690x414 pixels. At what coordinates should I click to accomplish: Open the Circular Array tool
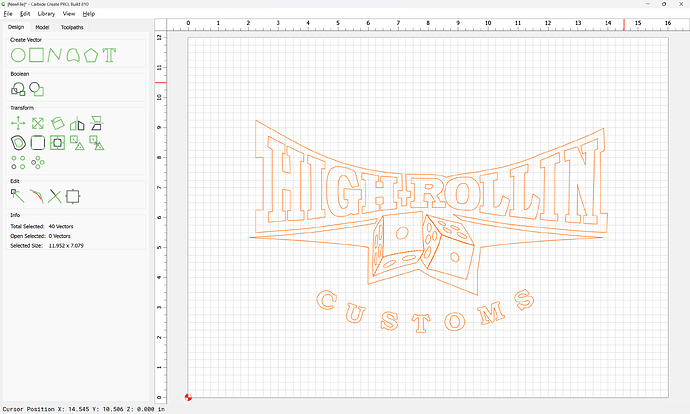[38, 162]
